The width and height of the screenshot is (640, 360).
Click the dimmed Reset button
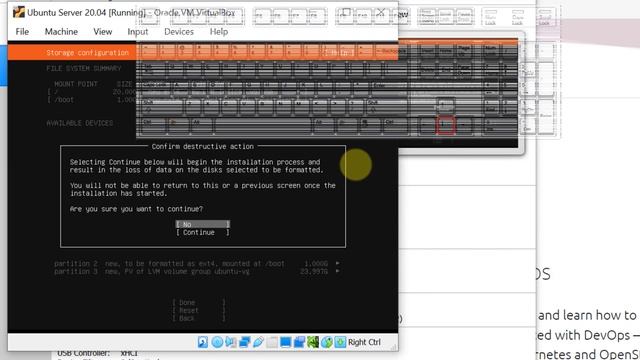click(x=199, y=310)
